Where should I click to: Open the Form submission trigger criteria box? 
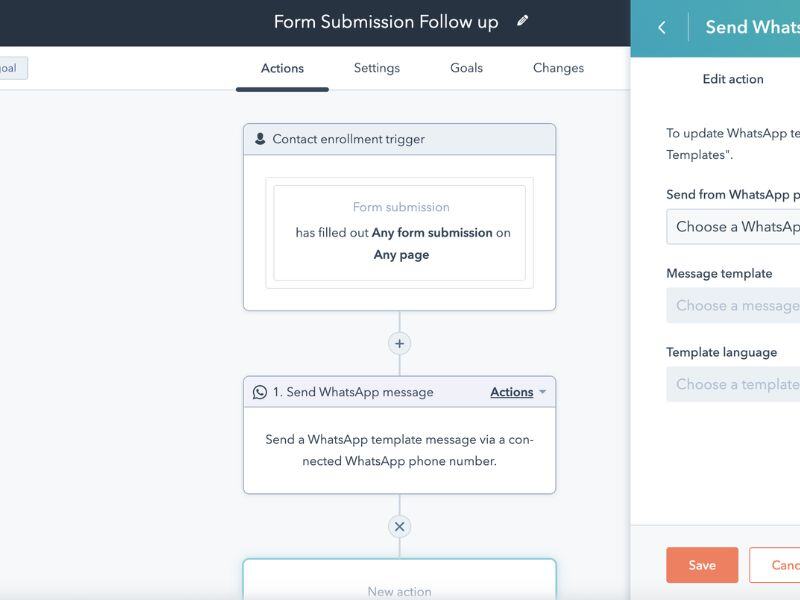coord(399,233)
